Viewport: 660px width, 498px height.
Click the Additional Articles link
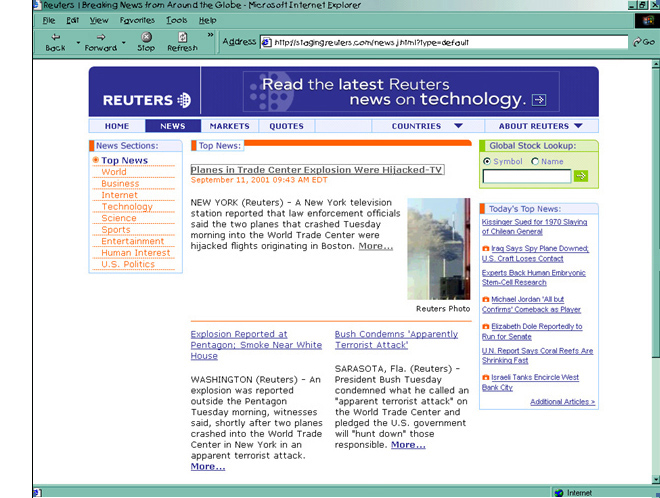[x=562, y=402]
